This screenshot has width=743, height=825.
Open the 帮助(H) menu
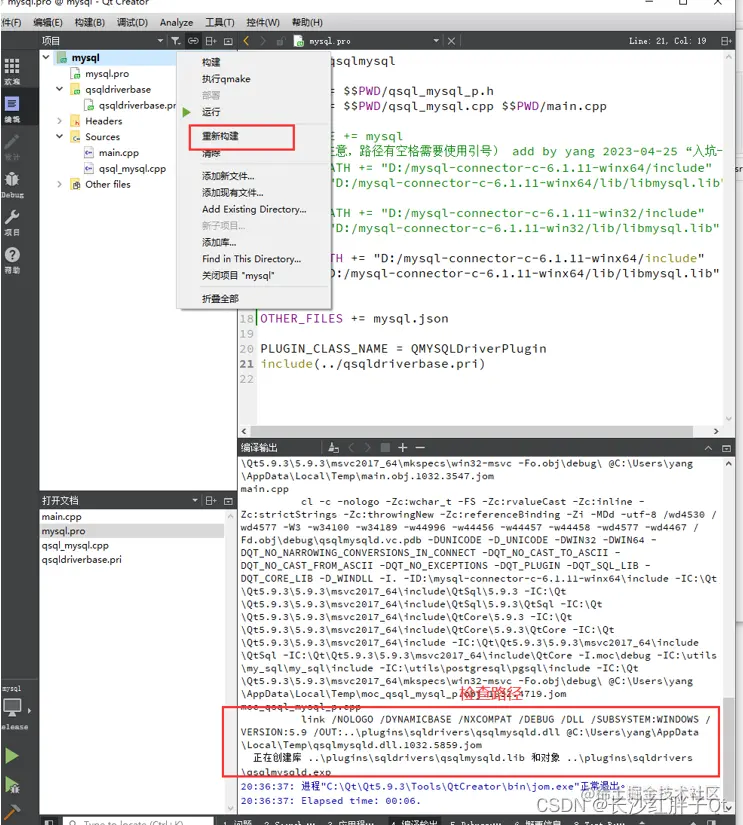point(307,22)
